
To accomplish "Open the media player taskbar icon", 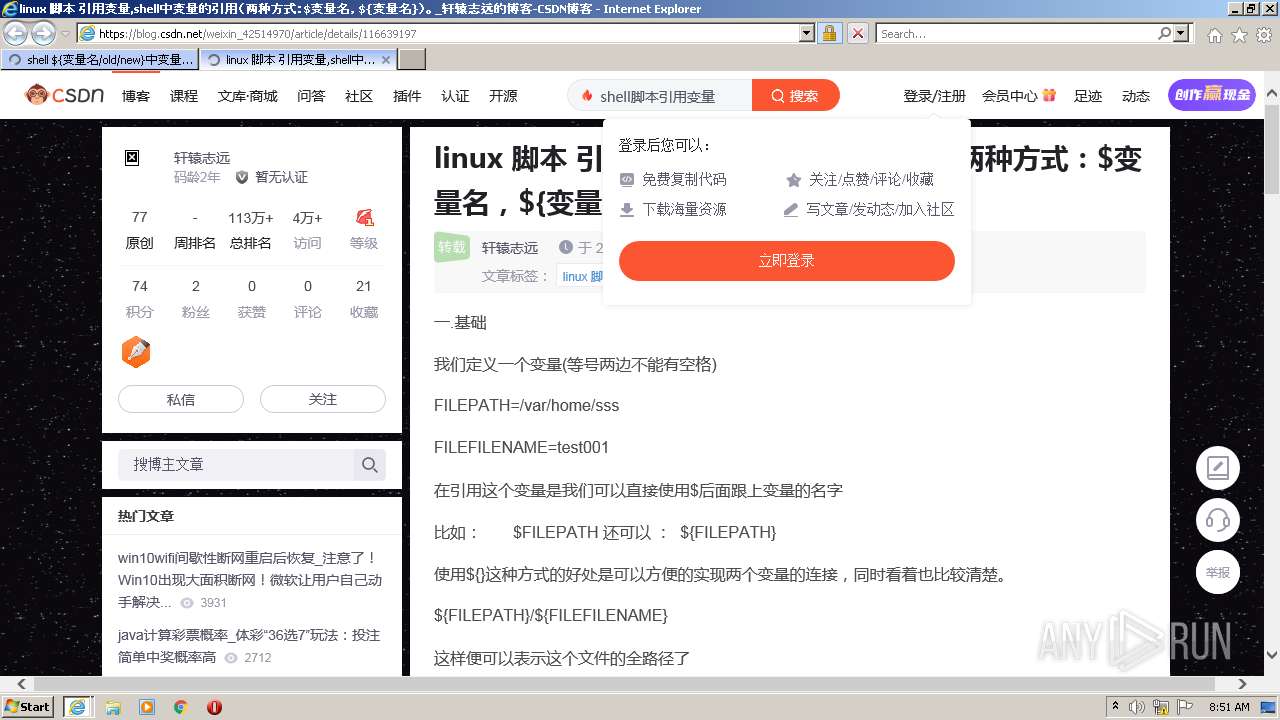I will [x=147, y=707].
